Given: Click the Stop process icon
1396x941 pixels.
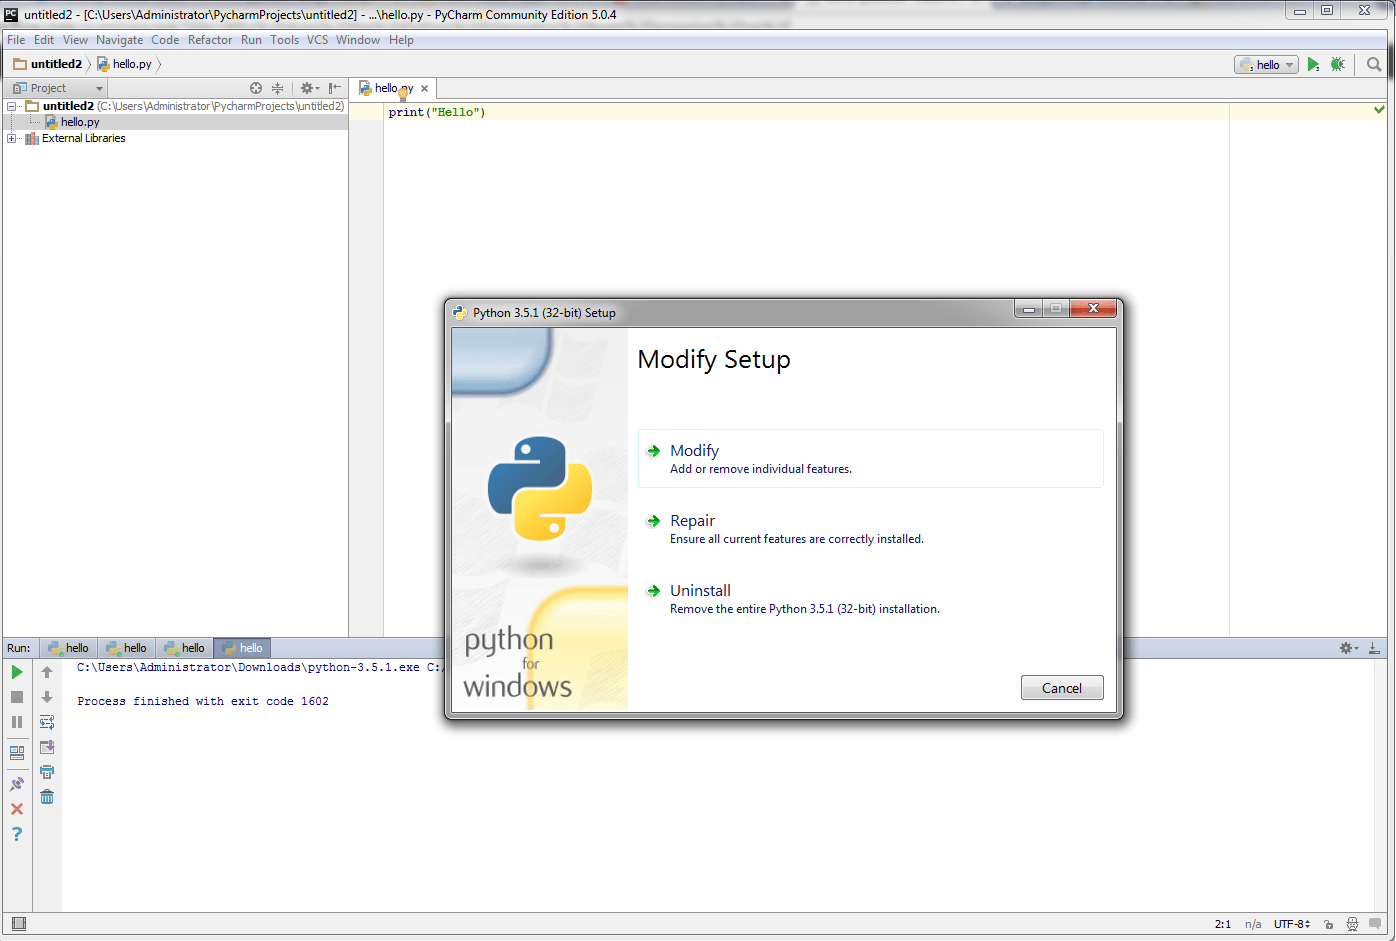Looking at the screenshot, I should (x=17, y=696).
